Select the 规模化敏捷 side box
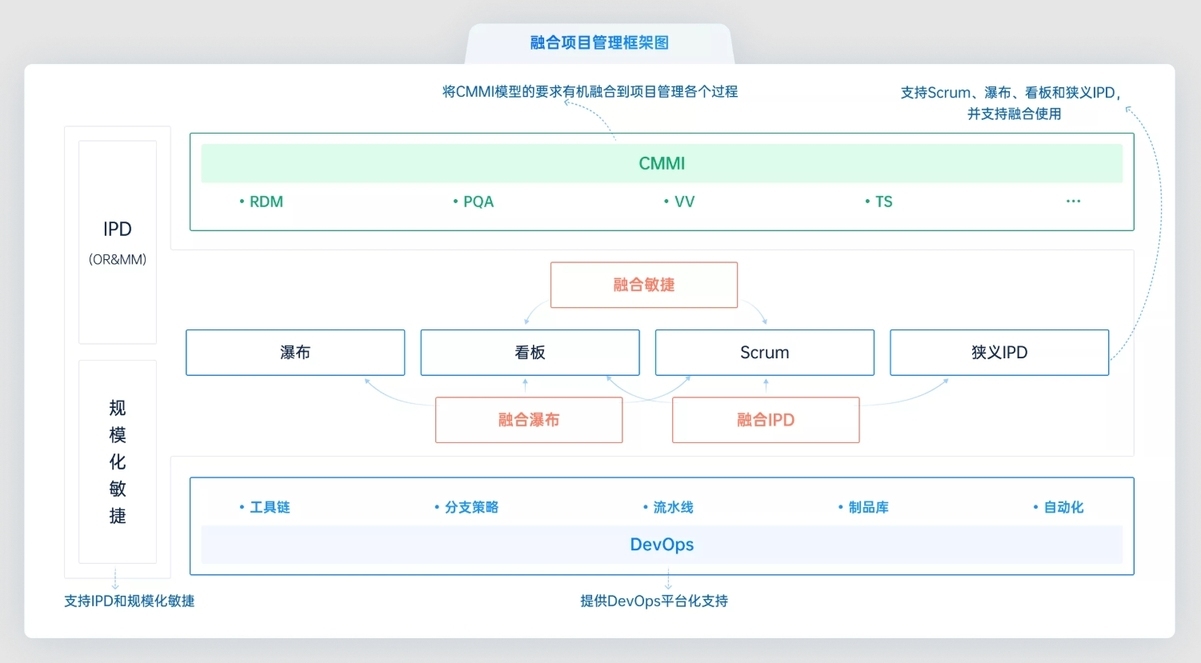The width and height of the screenshot is (1201, 663). (x=118, y=462)
